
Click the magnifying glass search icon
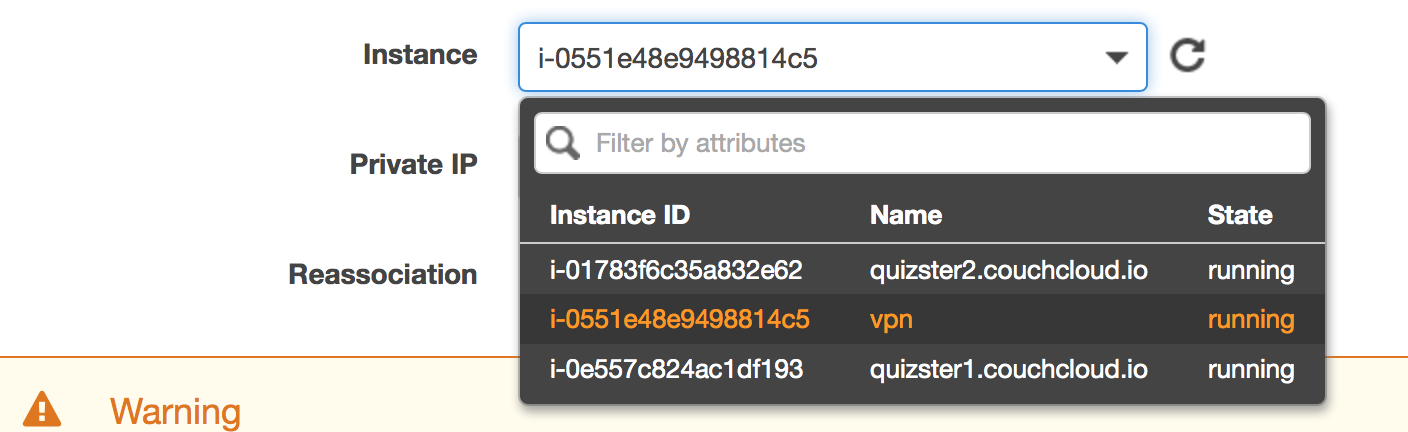click(x=563, y=143)
